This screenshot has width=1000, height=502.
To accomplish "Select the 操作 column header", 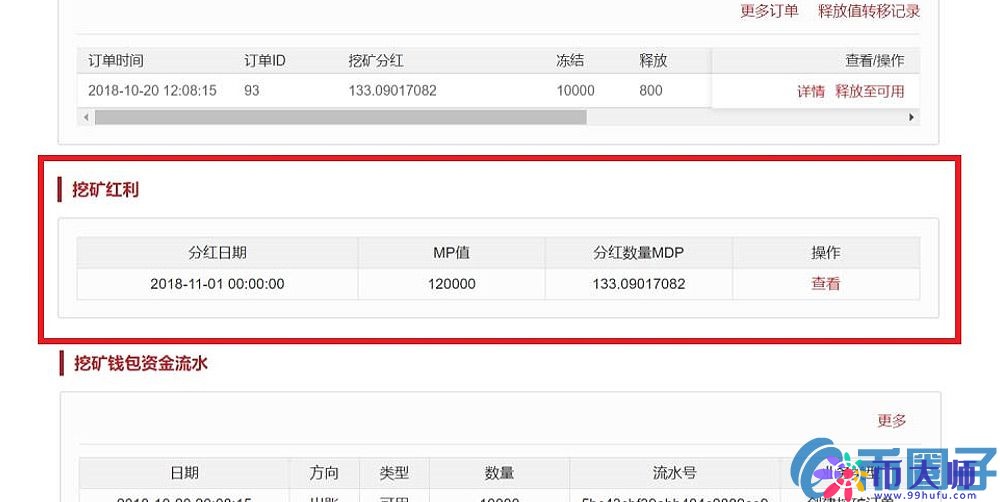I will (826, 253).
